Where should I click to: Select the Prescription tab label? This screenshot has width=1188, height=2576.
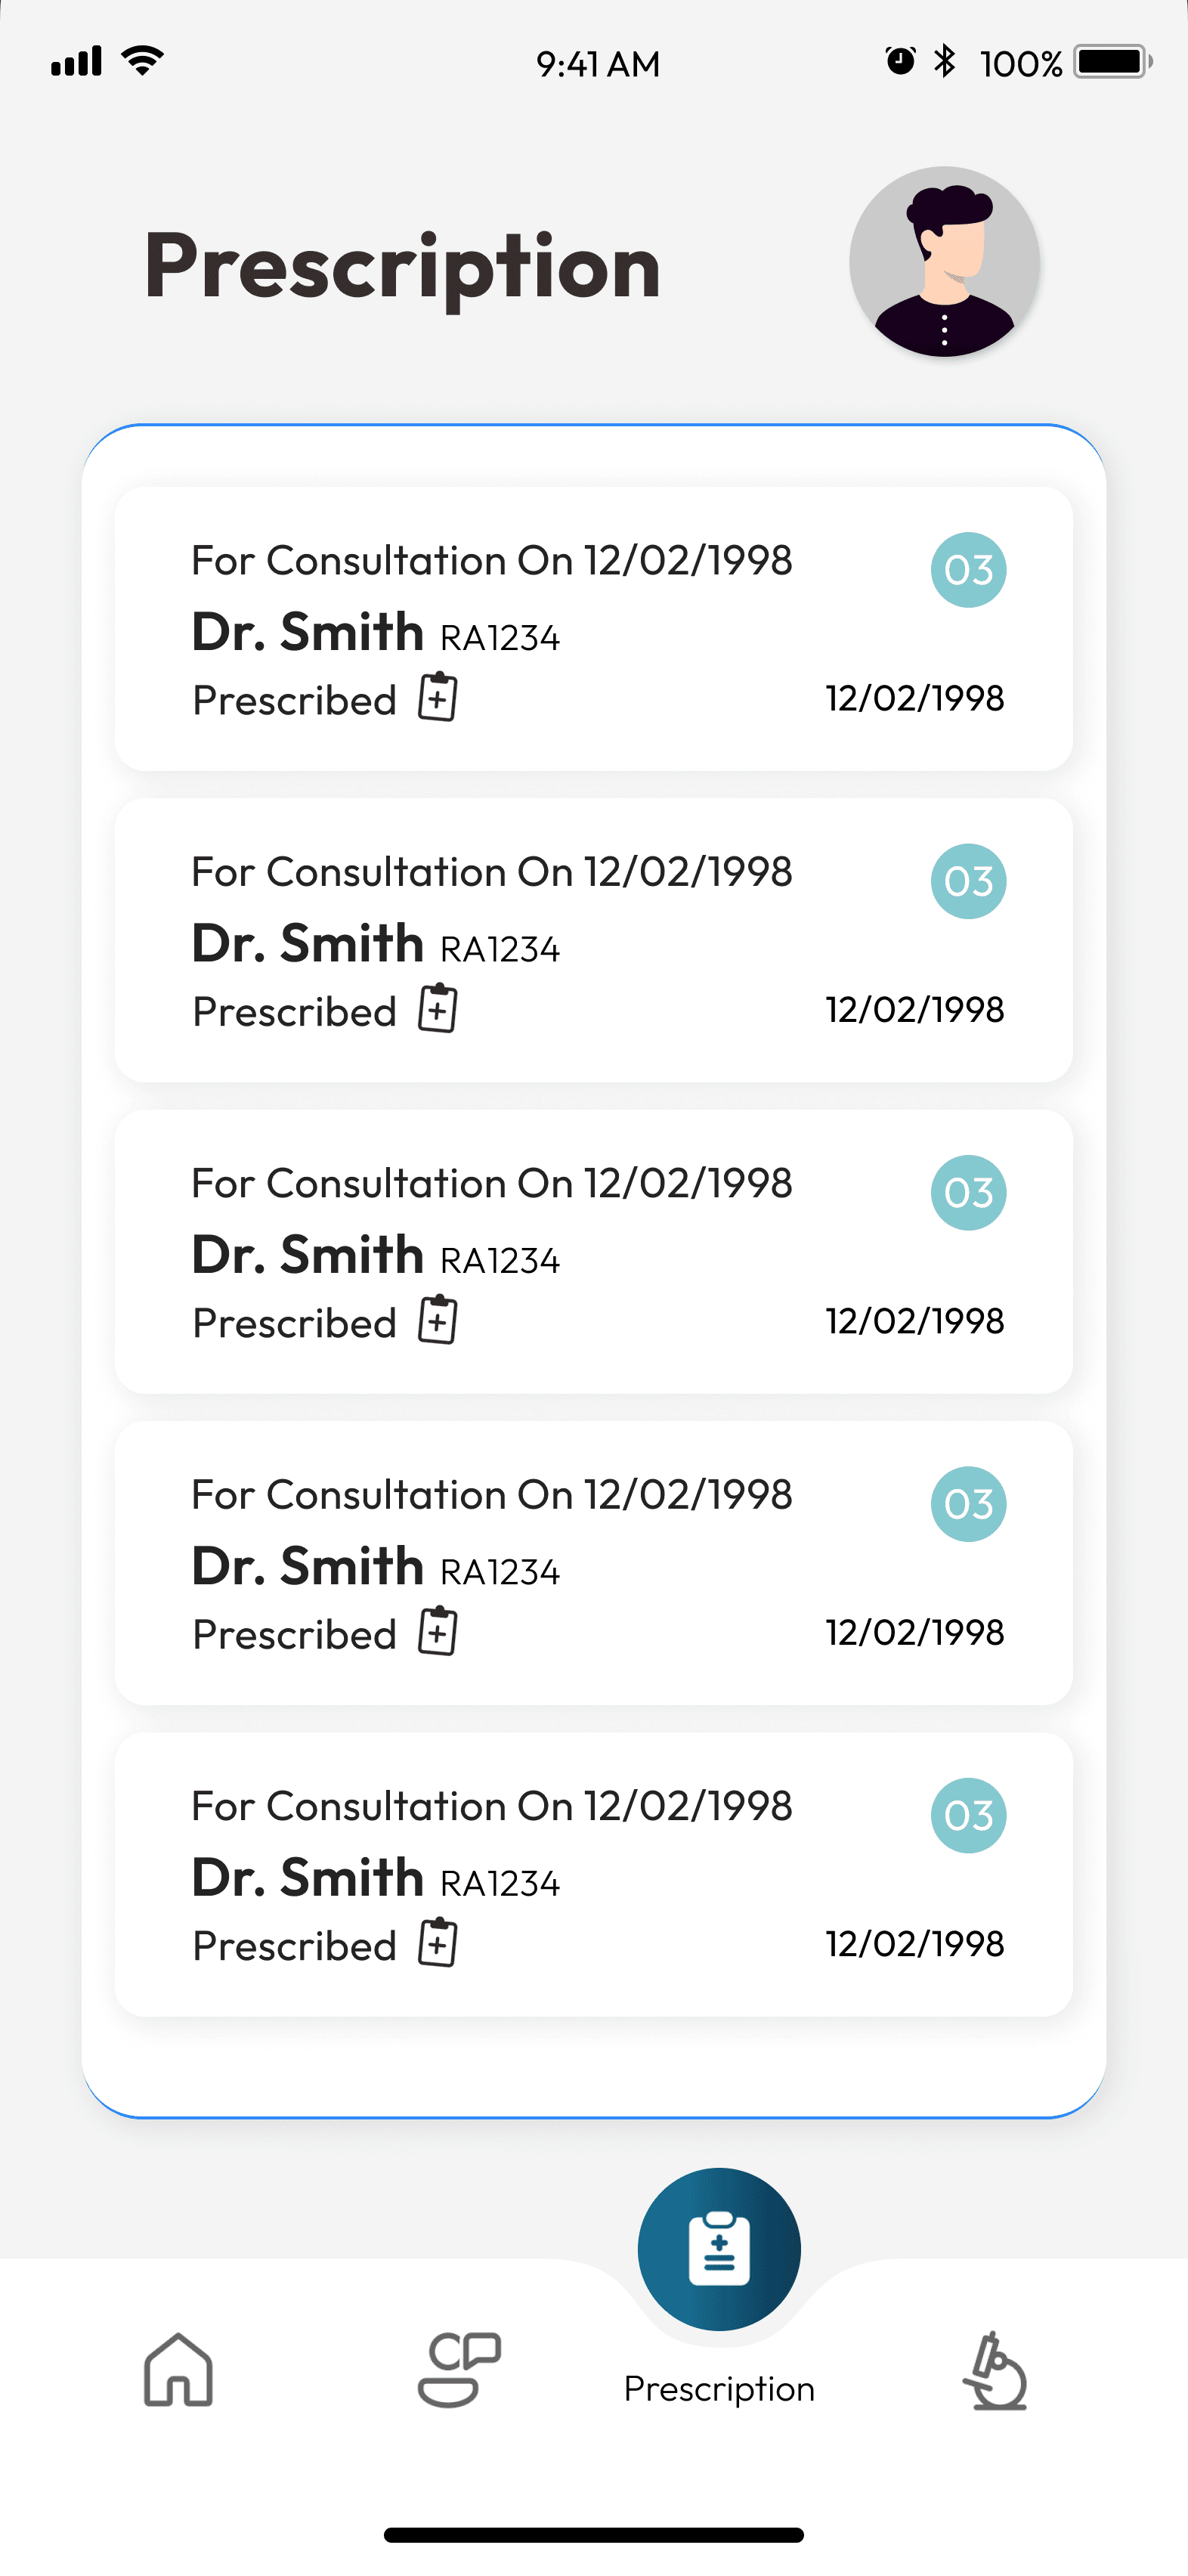[x=719, y=2389]
